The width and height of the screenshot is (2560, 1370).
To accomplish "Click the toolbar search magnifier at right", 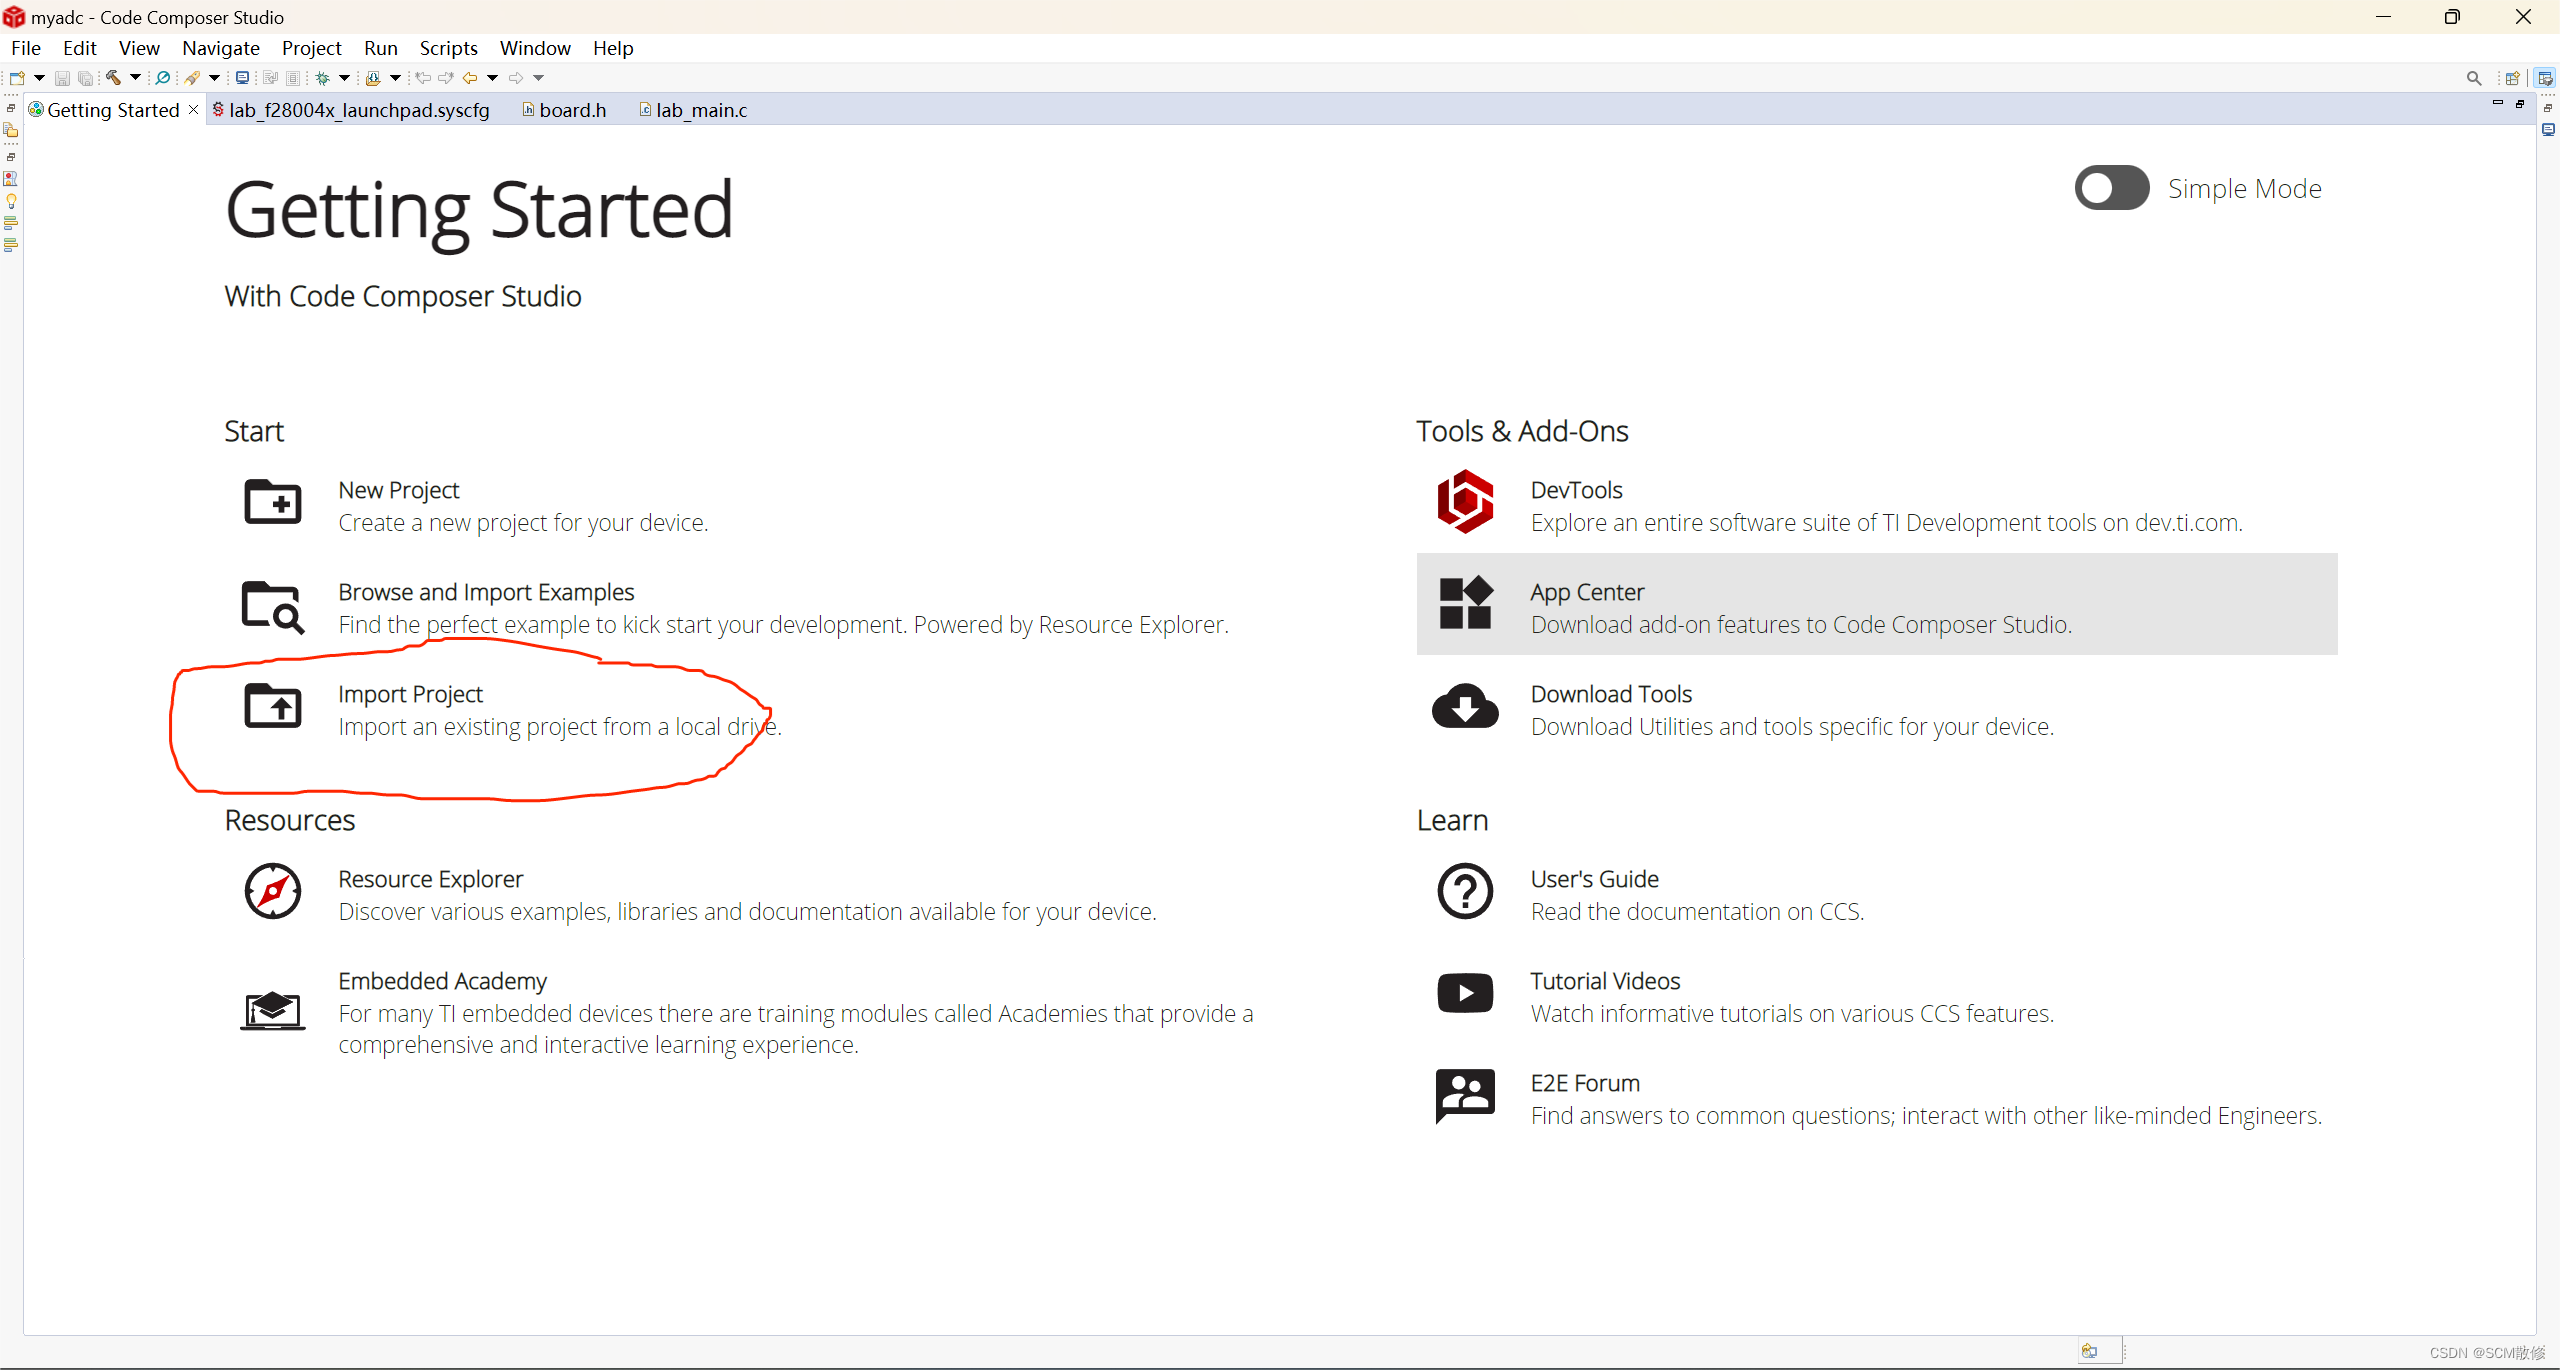I will click(2473, 77).
